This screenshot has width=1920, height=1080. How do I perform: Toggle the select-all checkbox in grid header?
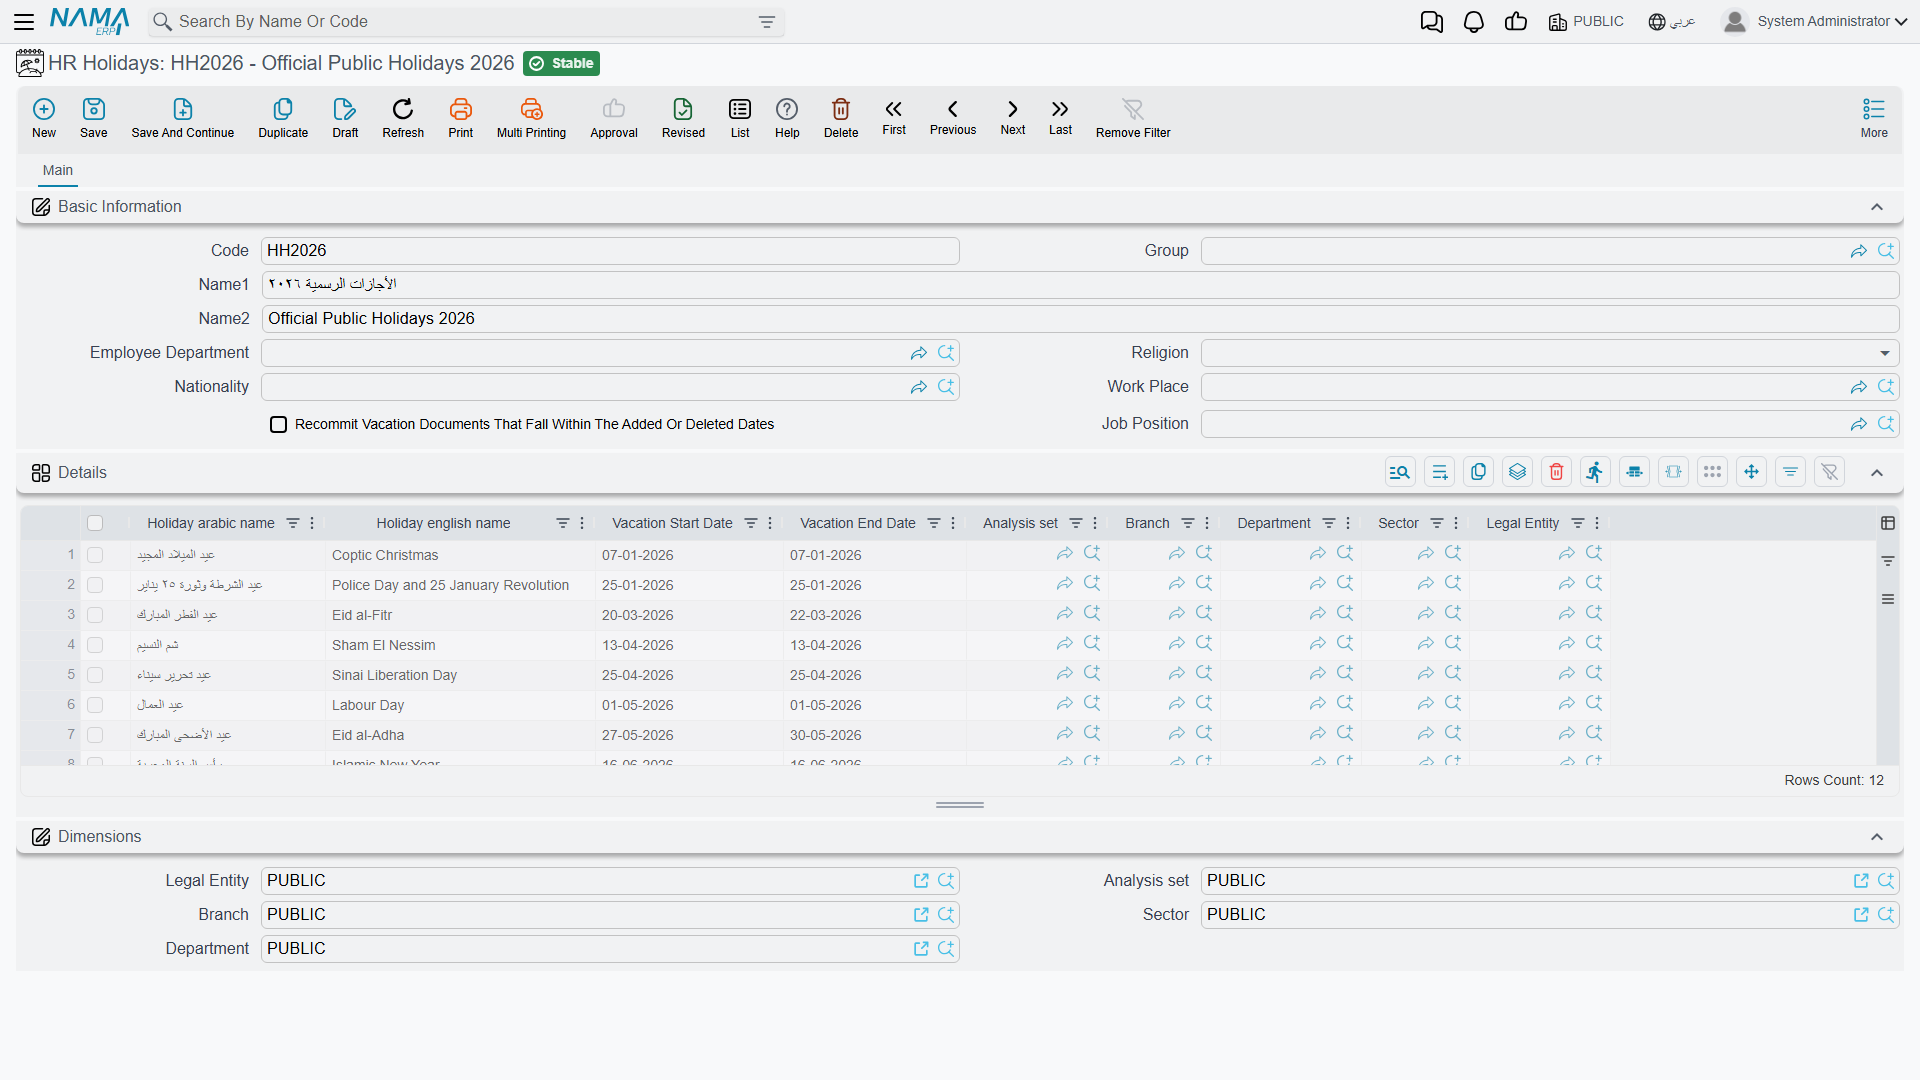click(x=95, y=523)
